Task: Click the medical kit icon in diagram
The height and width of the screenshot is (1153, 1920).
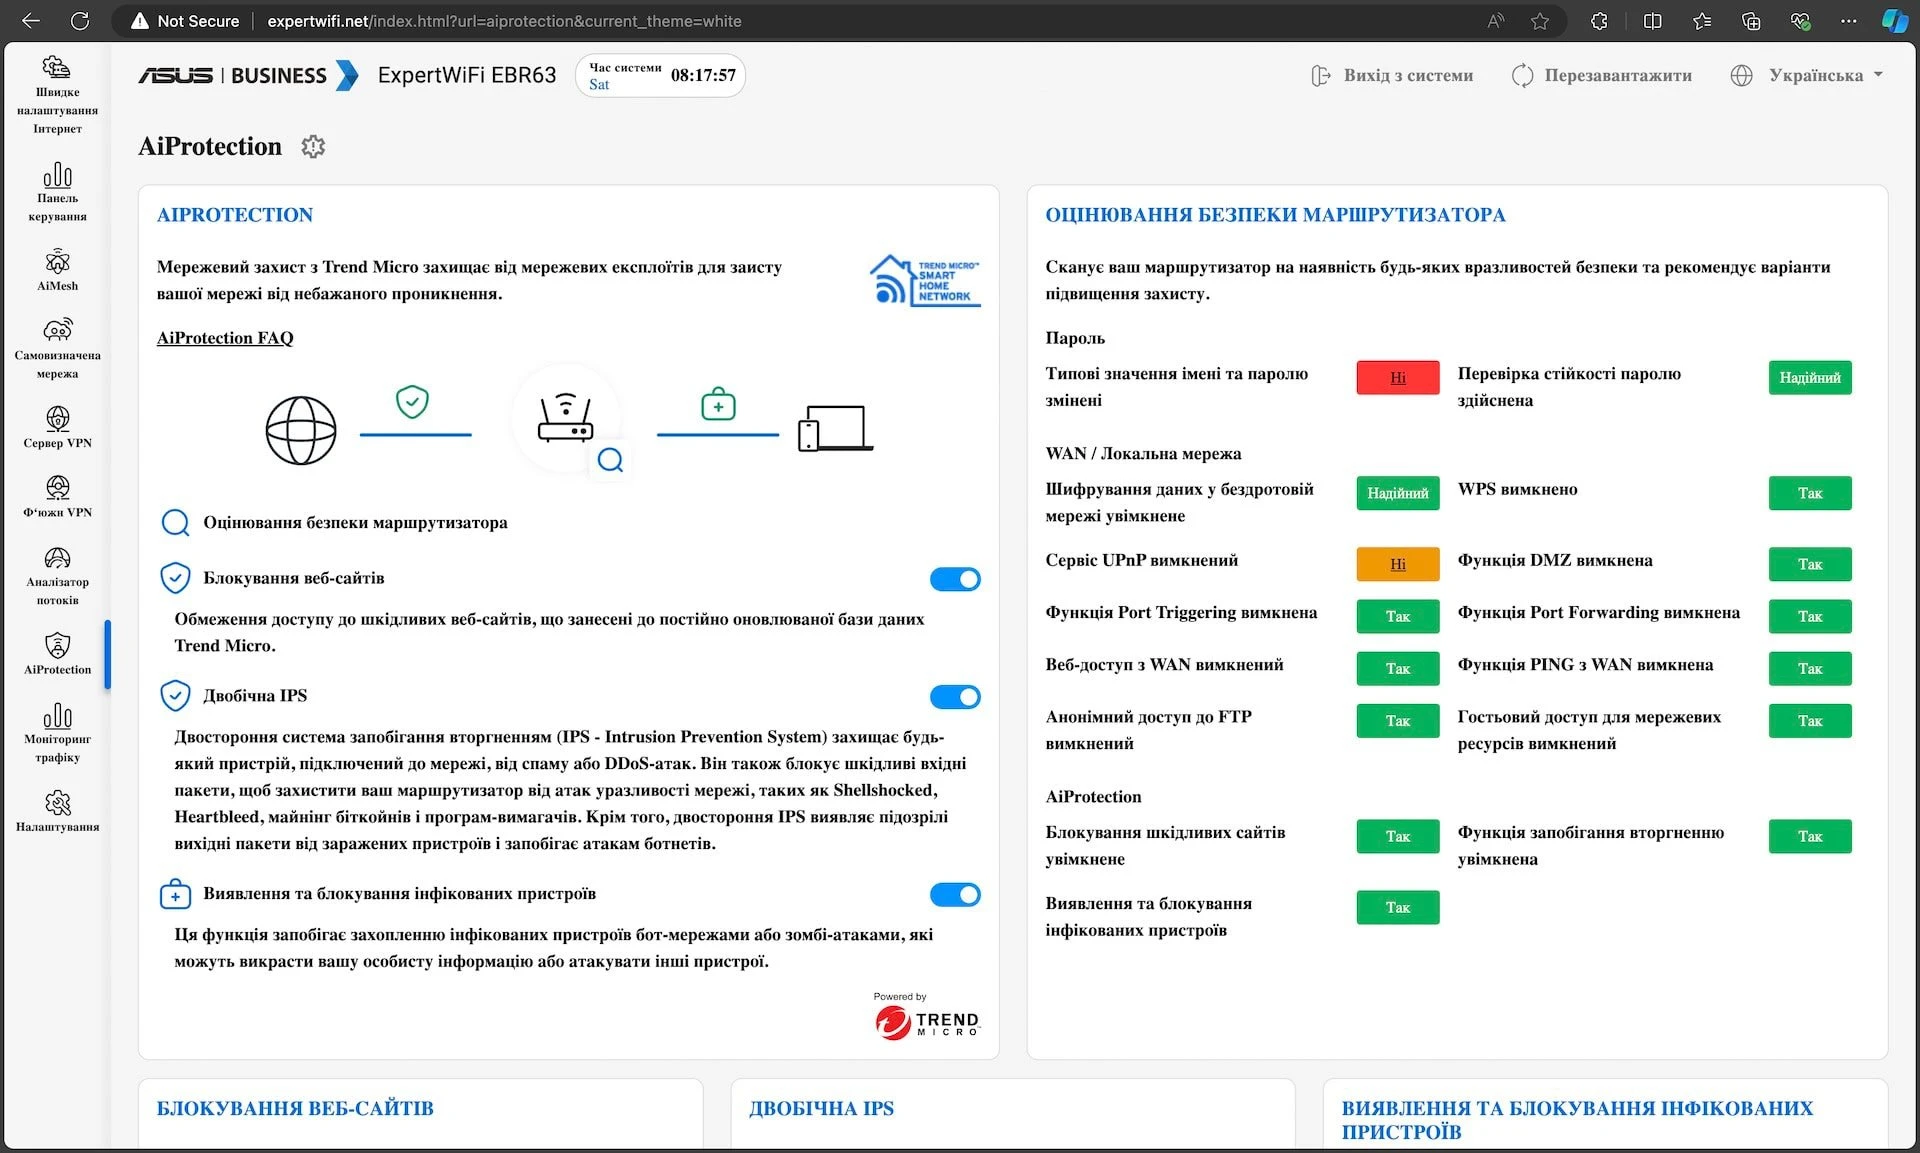Action: click(718, 404)
